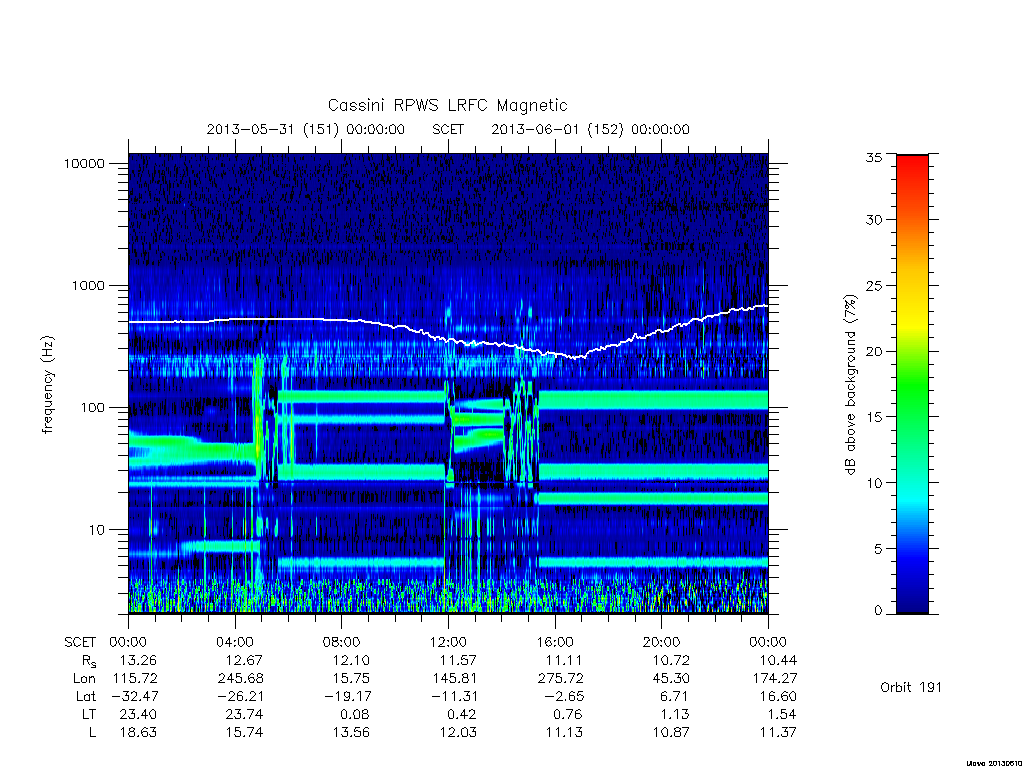Click the 0 color bar tick label
This screenshot has height=768, width=1024.
[x=878, y=611]
